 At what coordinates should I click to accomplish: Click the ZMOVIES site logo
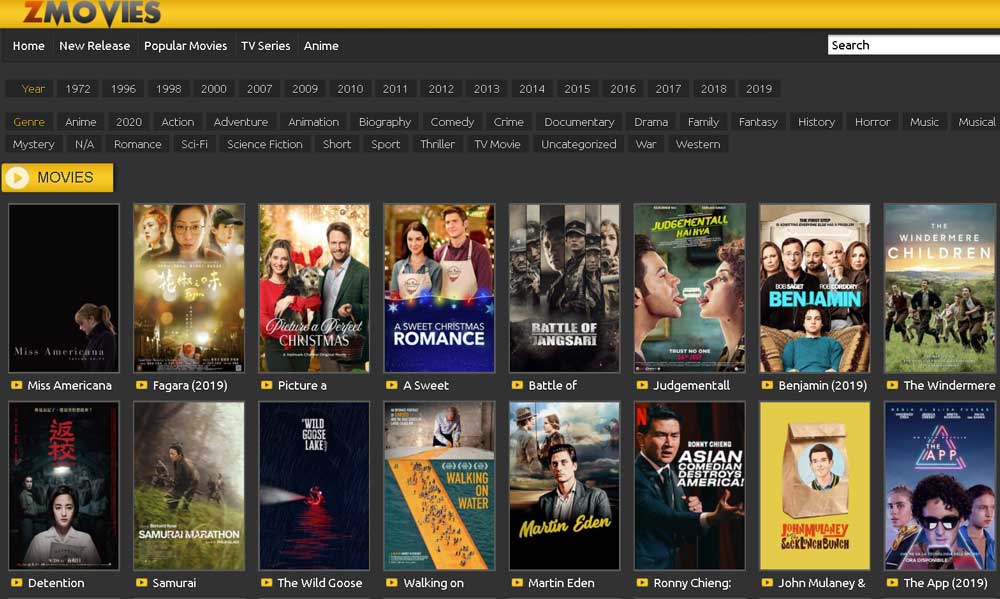click(92, 13)
